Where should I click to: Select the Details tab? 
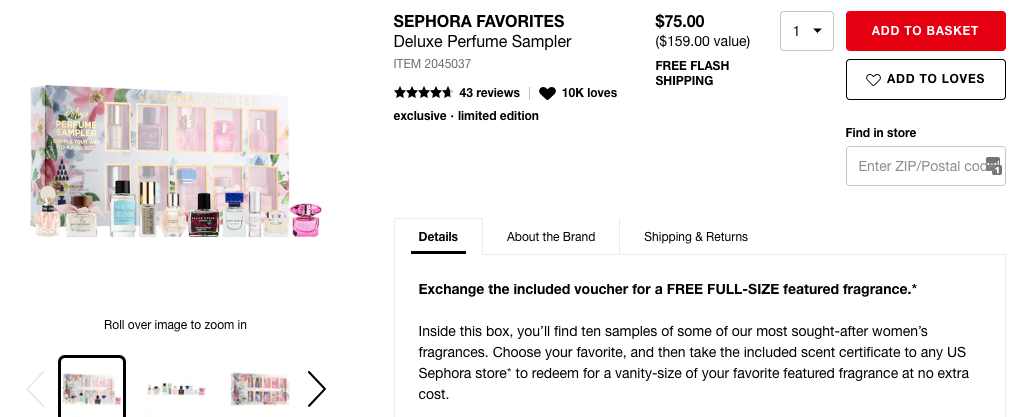pos(438,237)
